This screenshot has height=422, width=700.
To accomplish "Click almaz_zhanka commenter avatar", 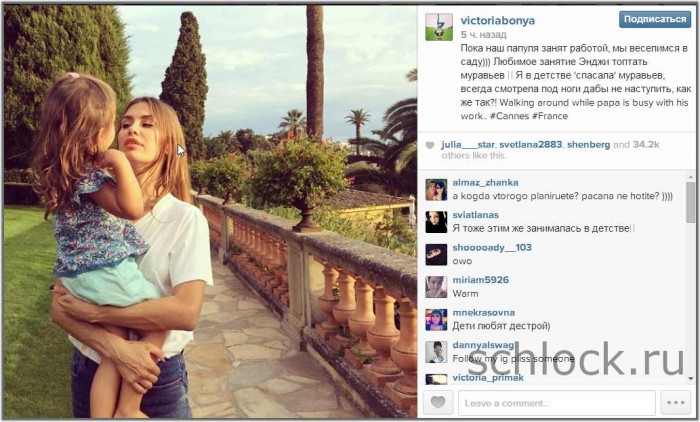I will pyautogui.click(x=436, y=189).
